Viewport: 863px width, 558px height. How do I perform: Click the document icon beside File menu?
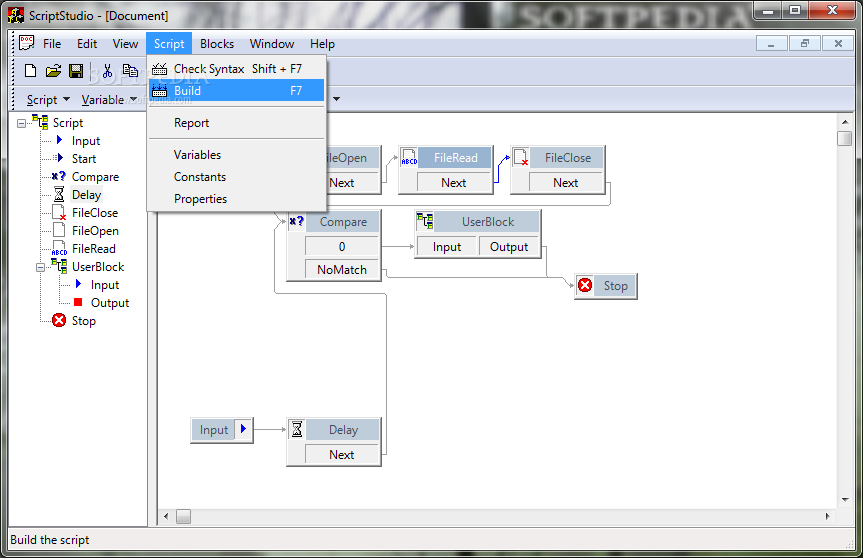tap(26, 43)
